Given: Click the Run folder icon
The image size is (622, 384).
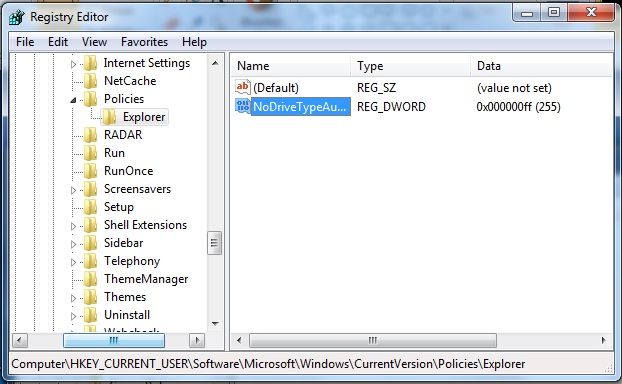Looking at the screenshot, I should tap(91, 153).
